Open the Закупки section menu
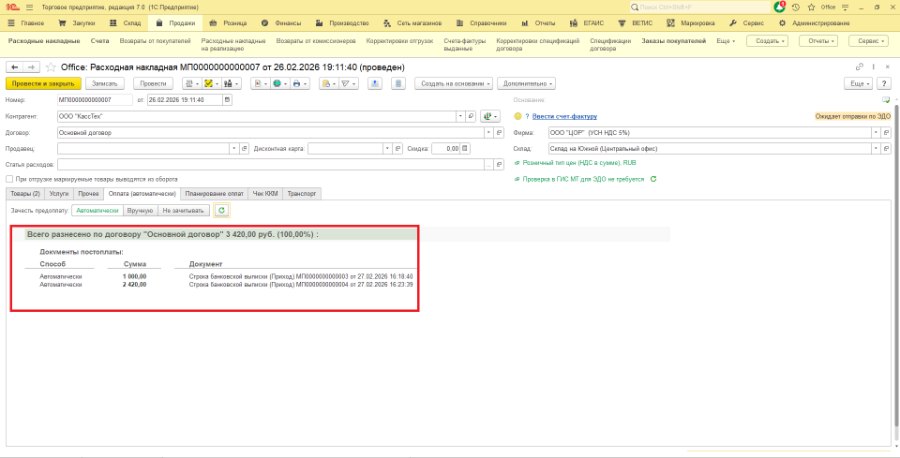 pyautogui.click(x=77, y=24)
